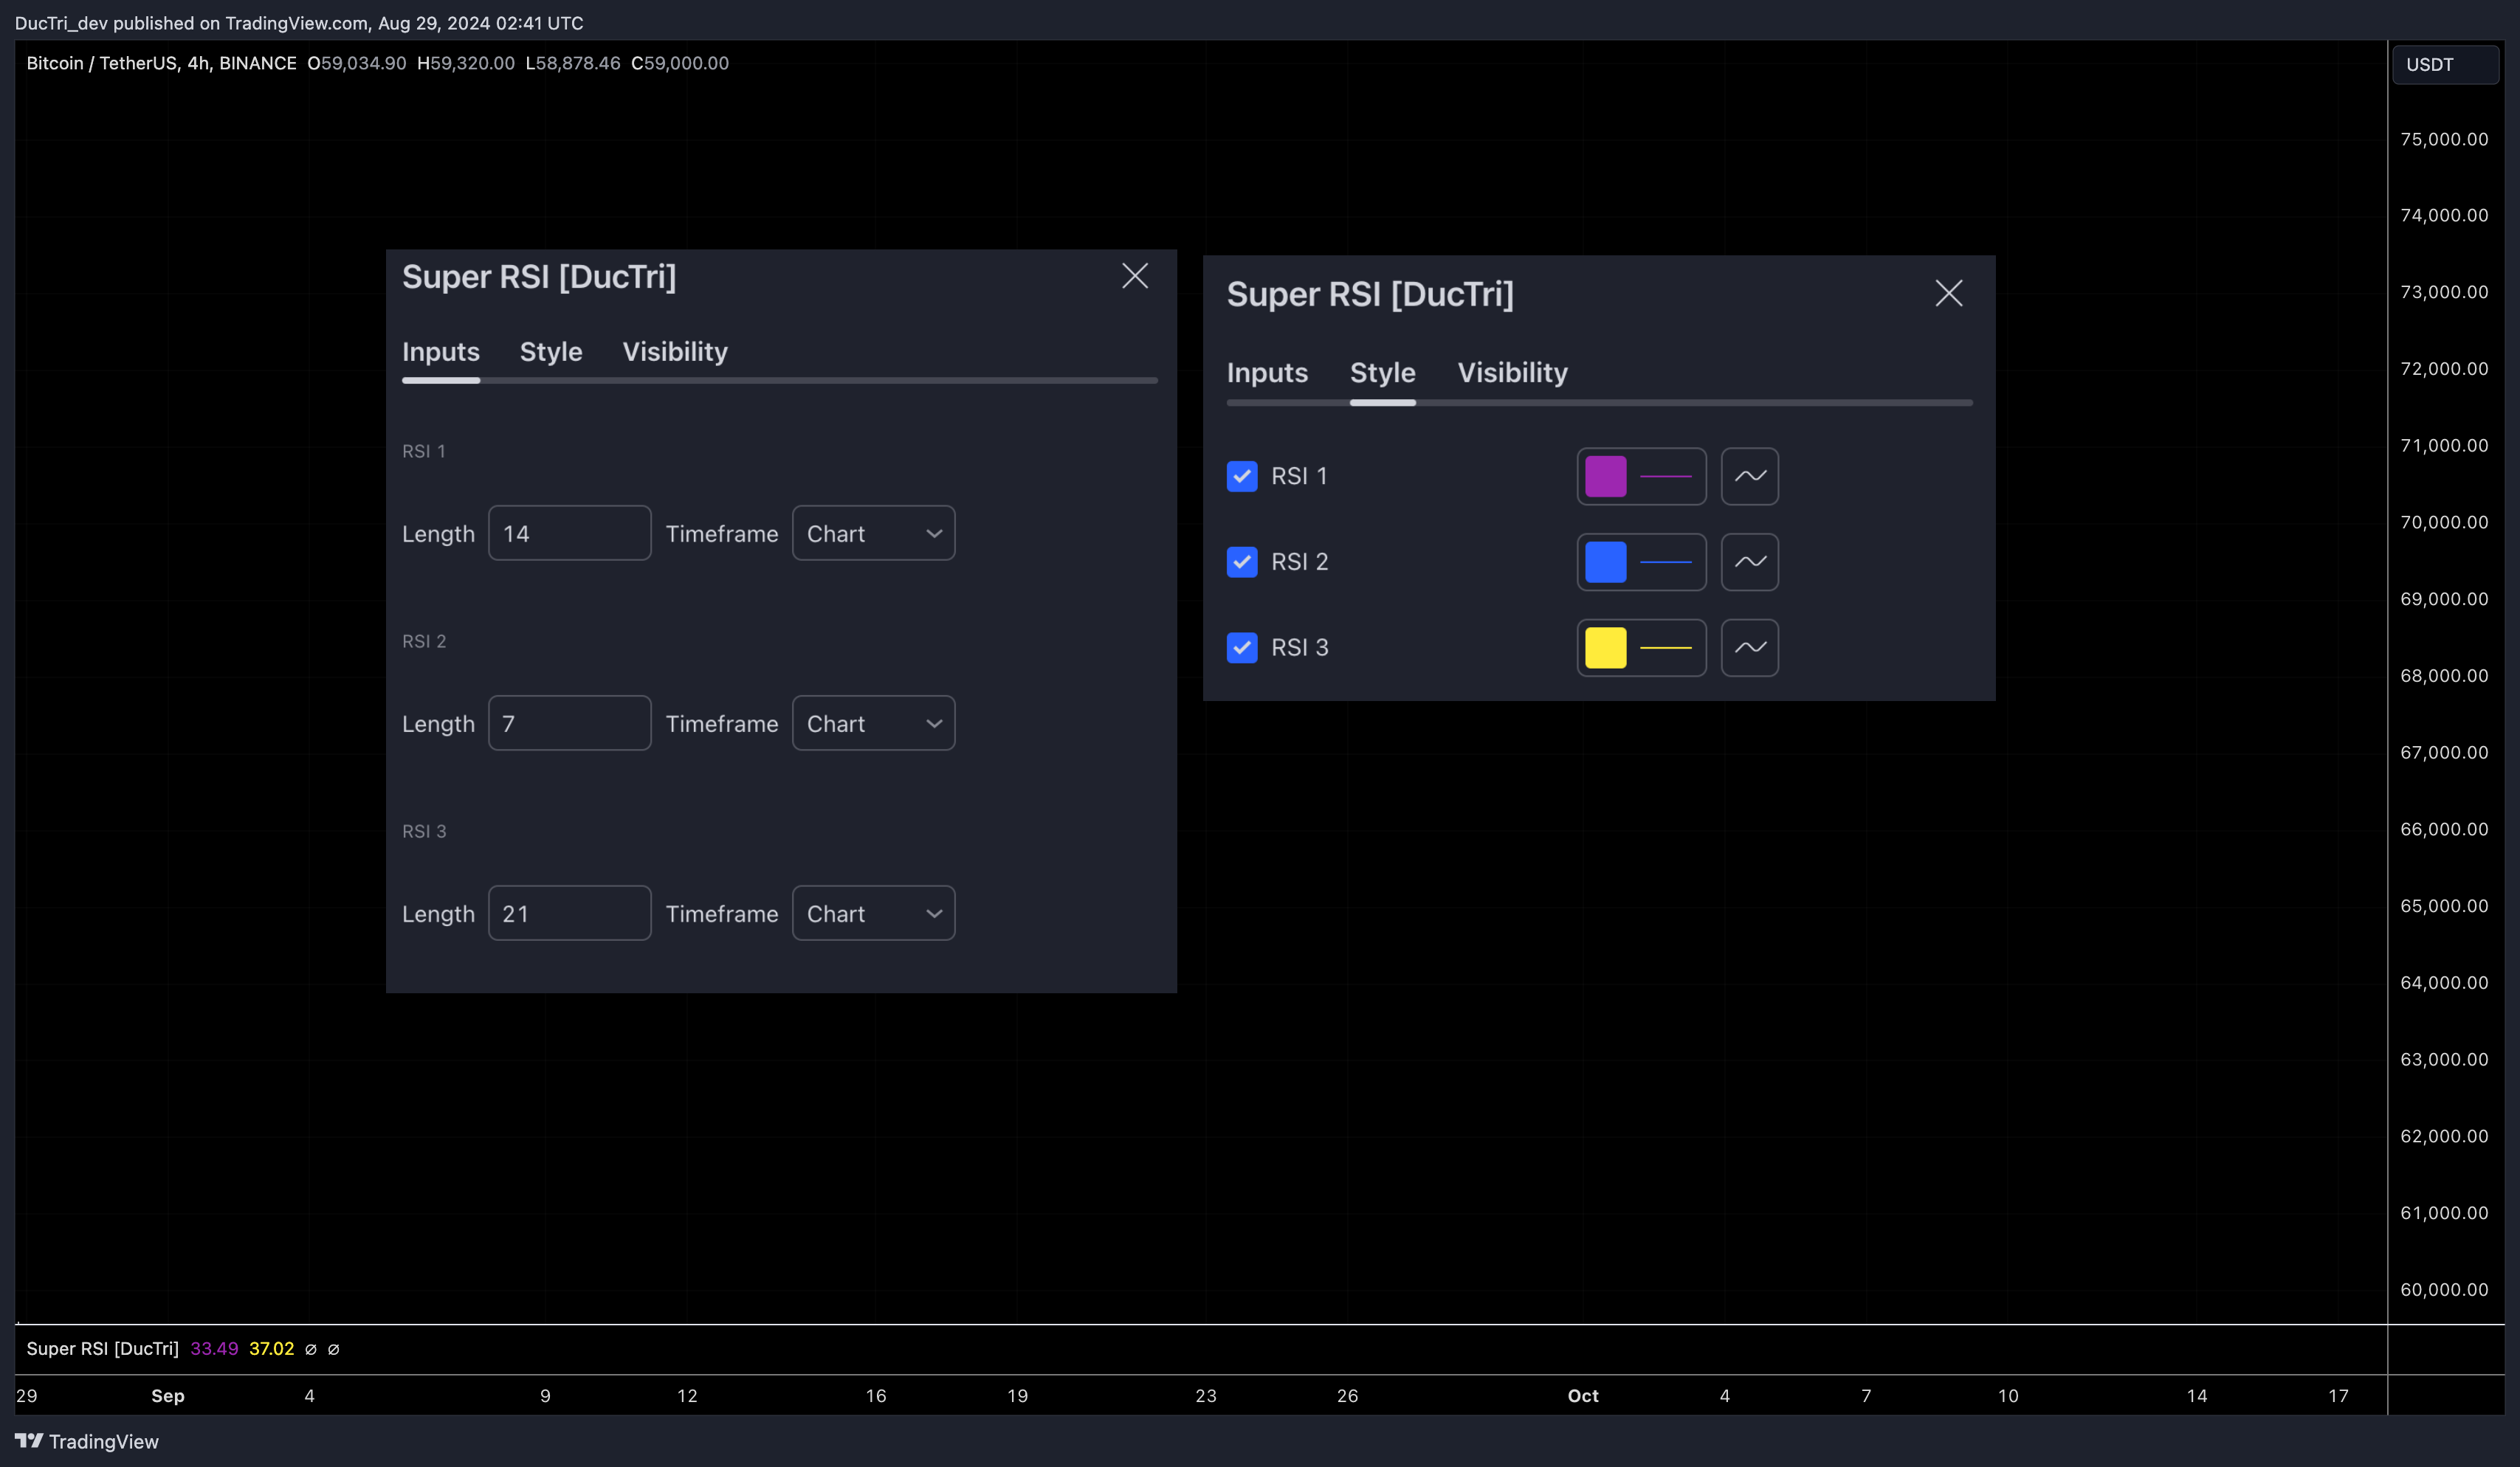Open Inputs tab in right dialog
2520x1467 pixels.
[x=1267, y=373]
